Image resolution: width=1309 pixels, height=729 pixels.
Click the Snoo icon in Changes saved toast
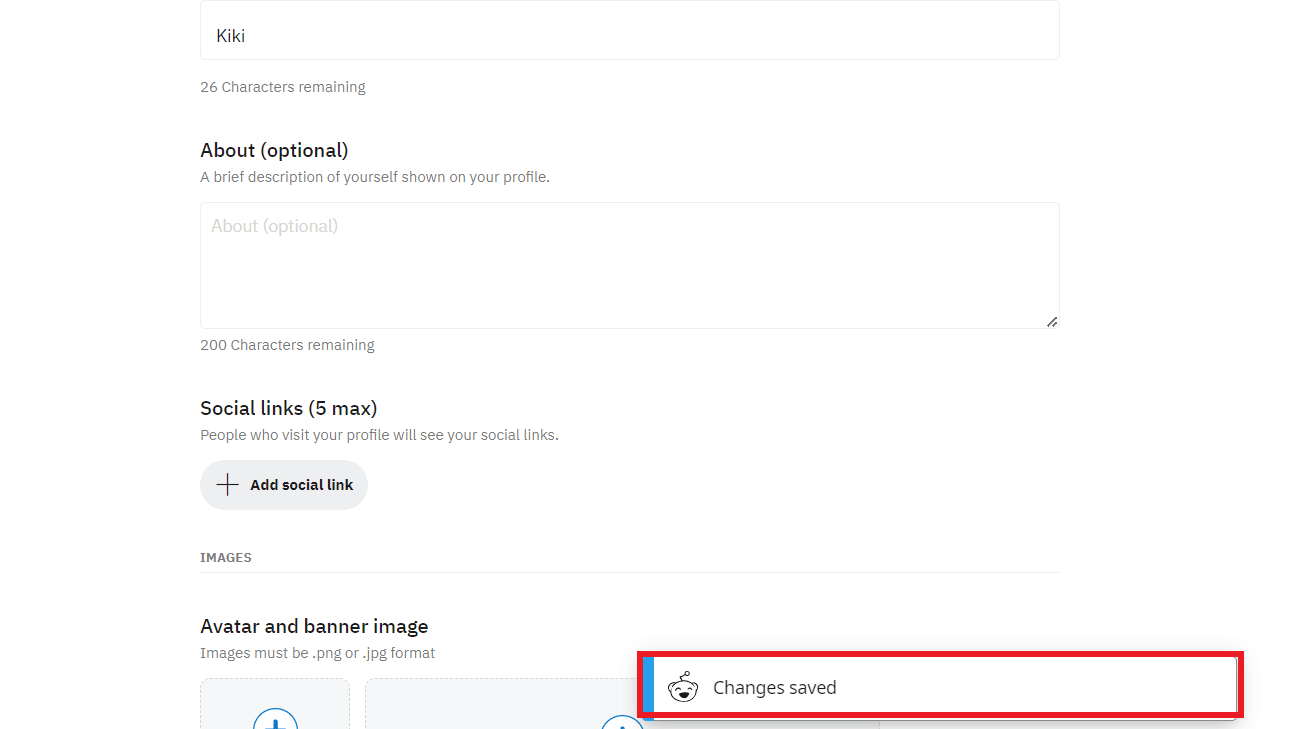683,687
